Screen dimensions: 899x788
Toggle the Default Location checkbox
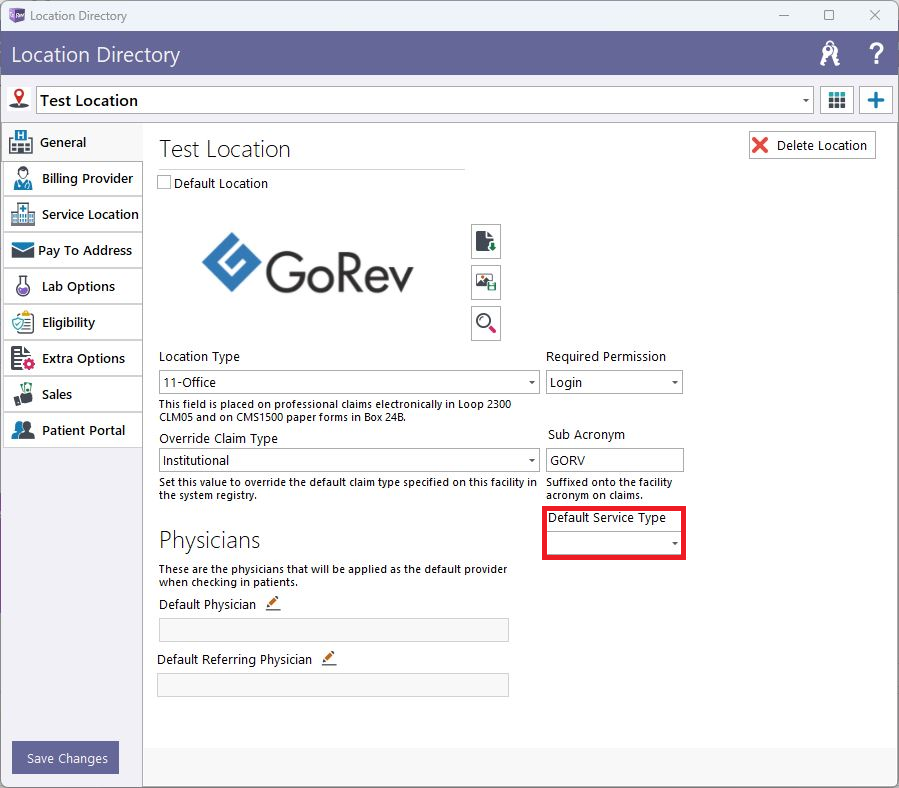pos(164,183)
